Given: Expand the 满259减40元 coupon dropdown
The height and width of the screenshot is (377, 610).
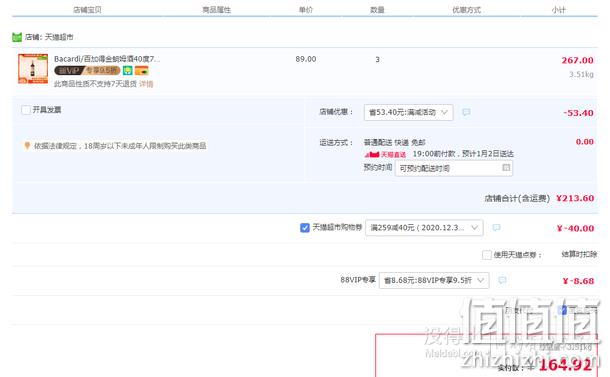Looking at the screenshot, I should click(x=424, y=228).
